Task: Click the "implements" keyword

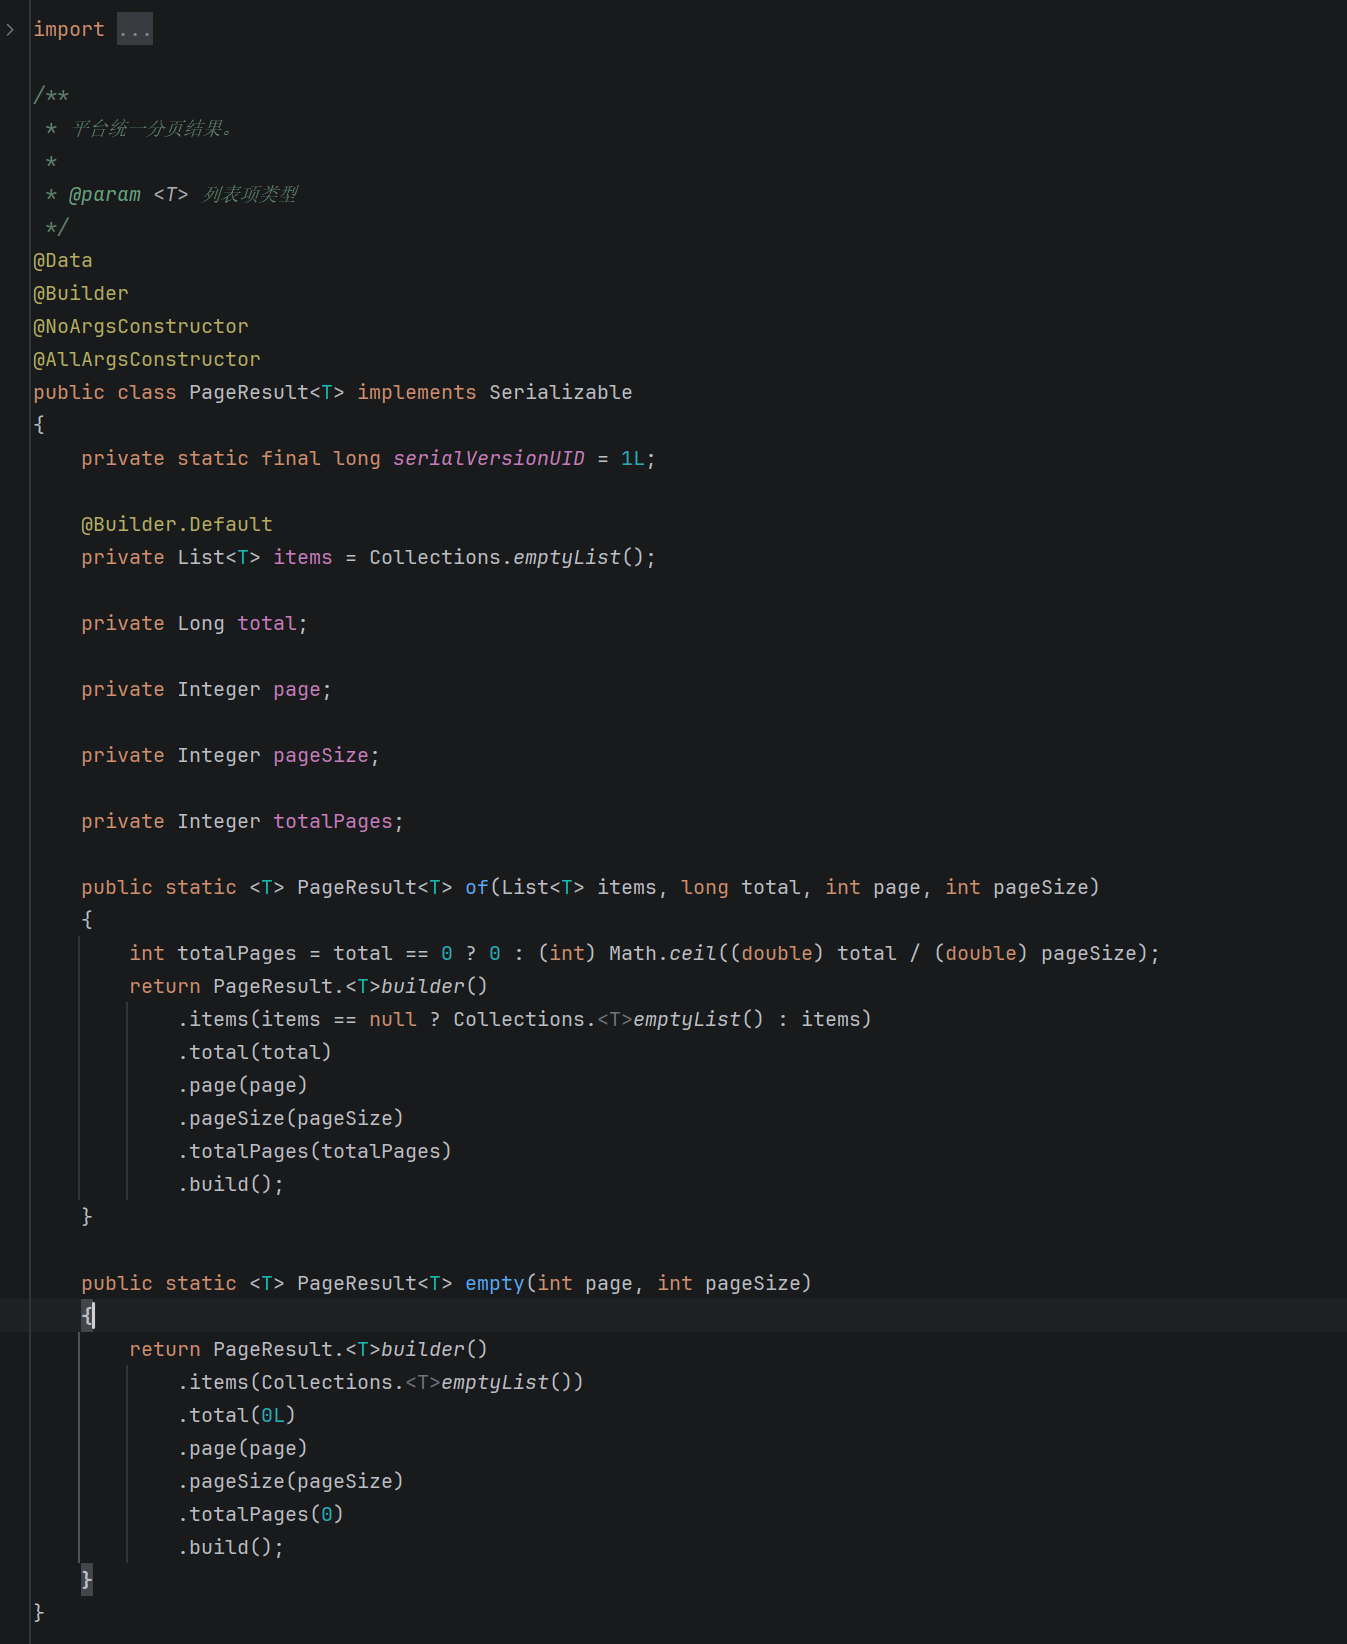Action: [417, 393]
